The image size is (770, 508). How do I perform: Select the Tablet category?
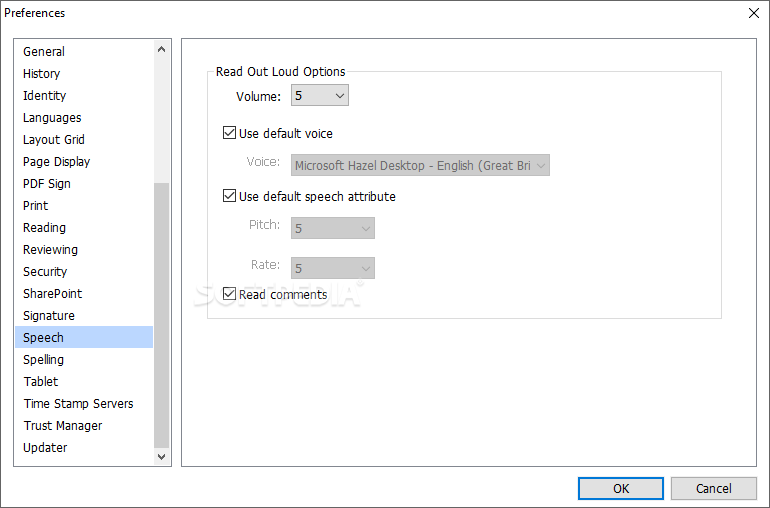84,382
